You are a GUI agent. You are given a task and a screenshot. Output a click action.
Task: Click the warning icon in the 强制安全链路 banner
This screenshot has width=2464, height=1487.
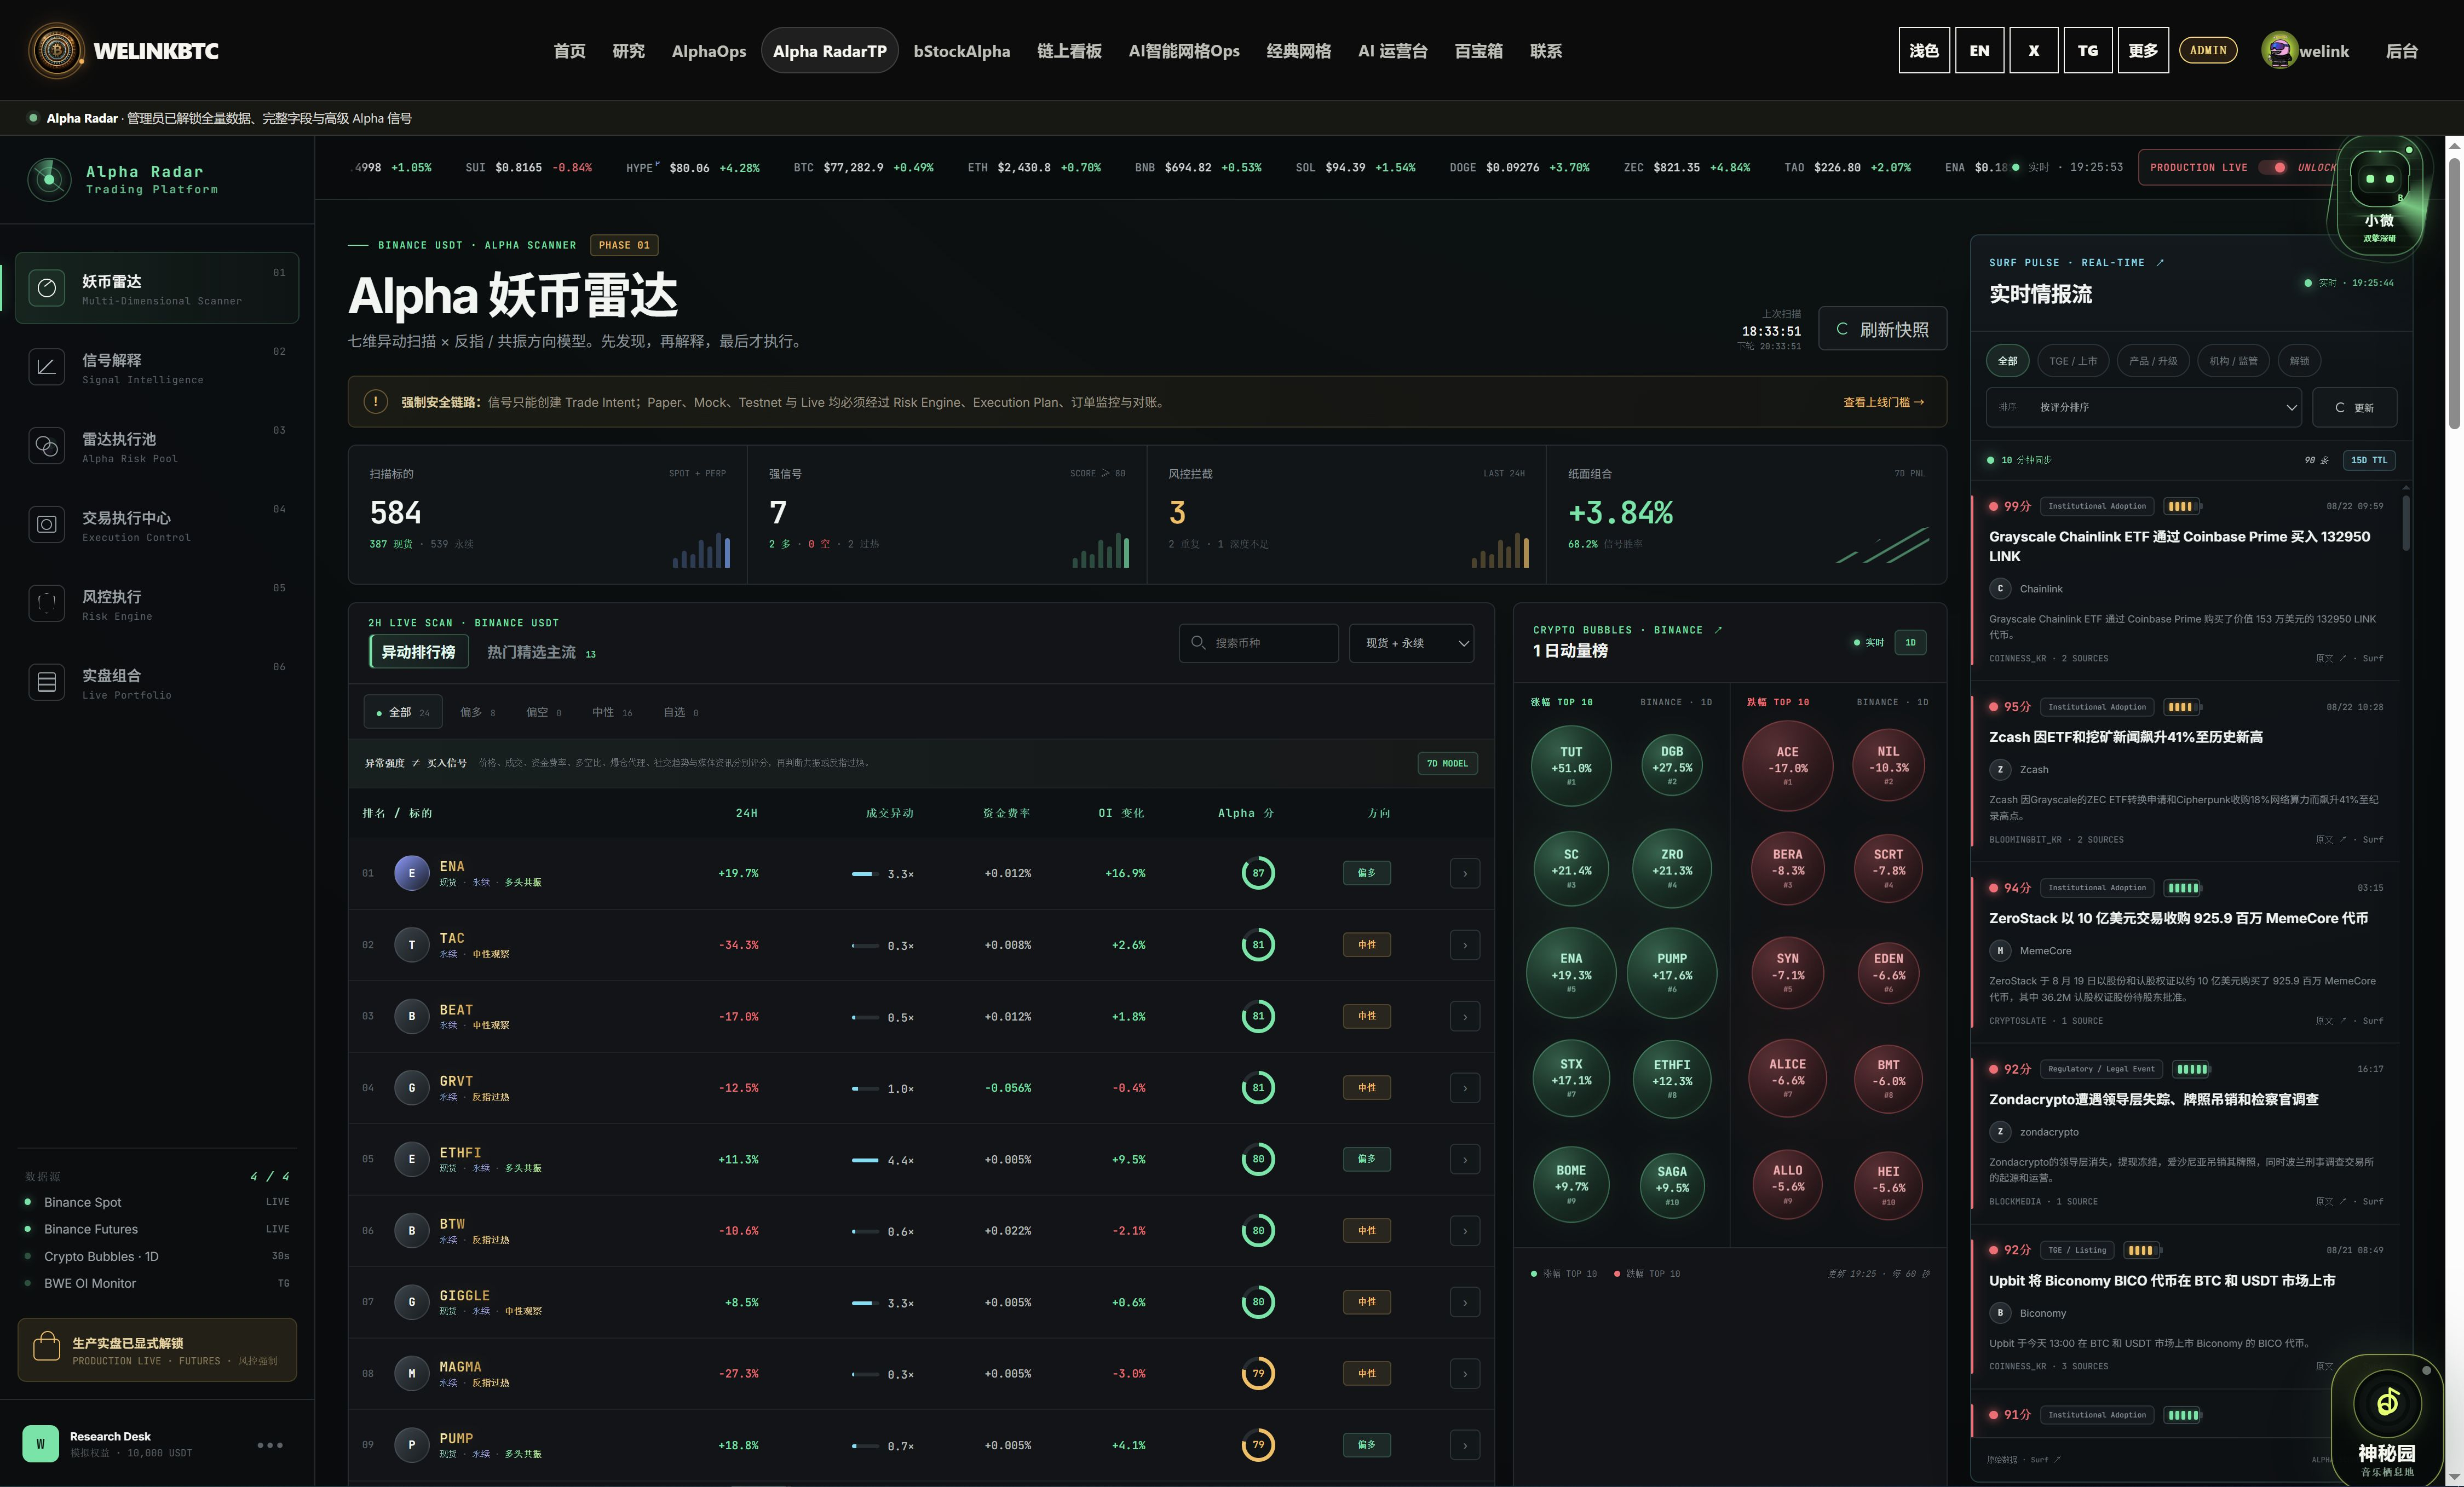[375, 402]
